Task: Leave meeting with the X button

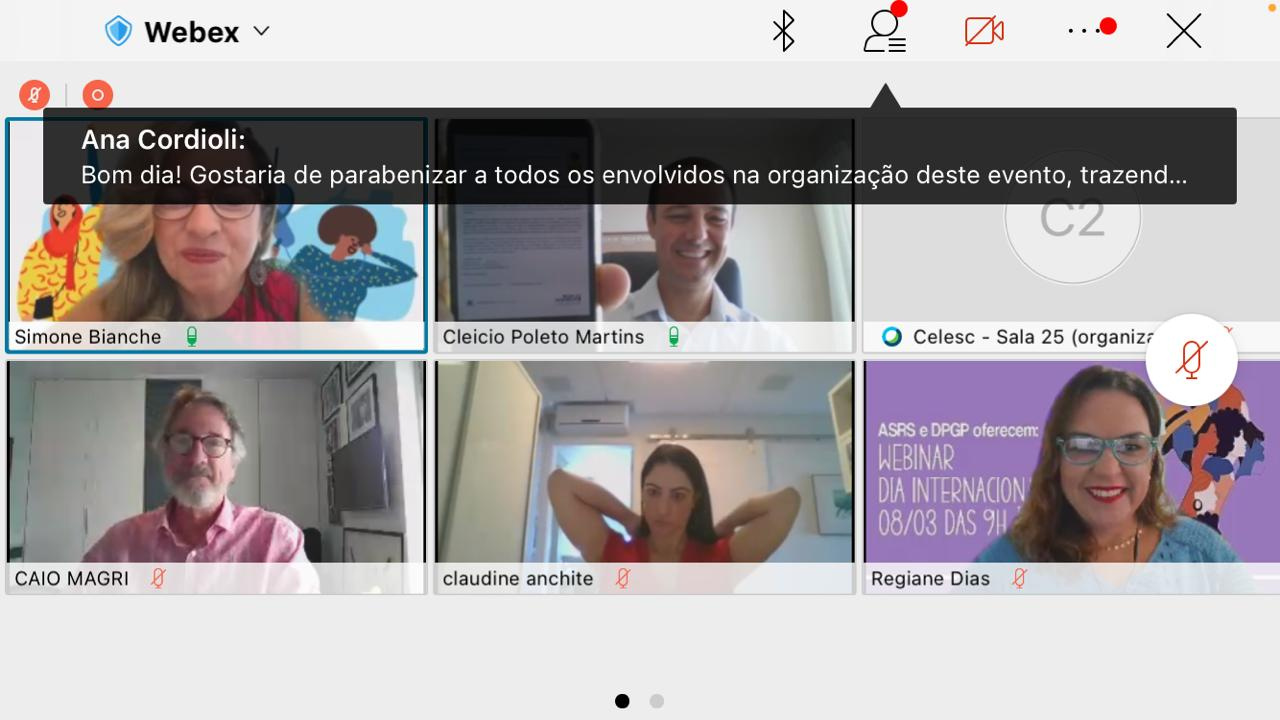Action: click(x=1183, y=32)
